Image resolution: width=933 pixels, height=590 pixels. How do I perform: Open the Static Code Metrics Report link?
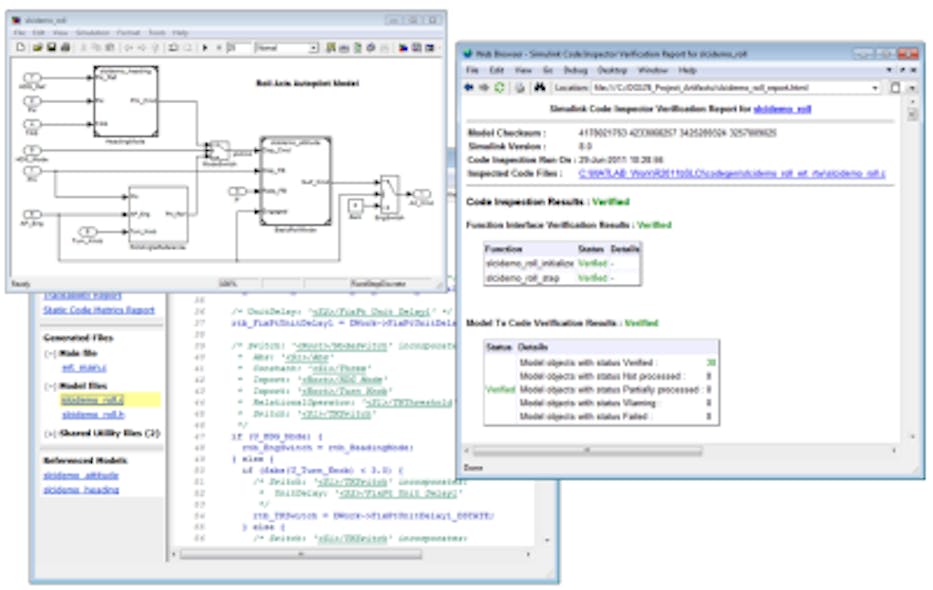tap(99, 310)
